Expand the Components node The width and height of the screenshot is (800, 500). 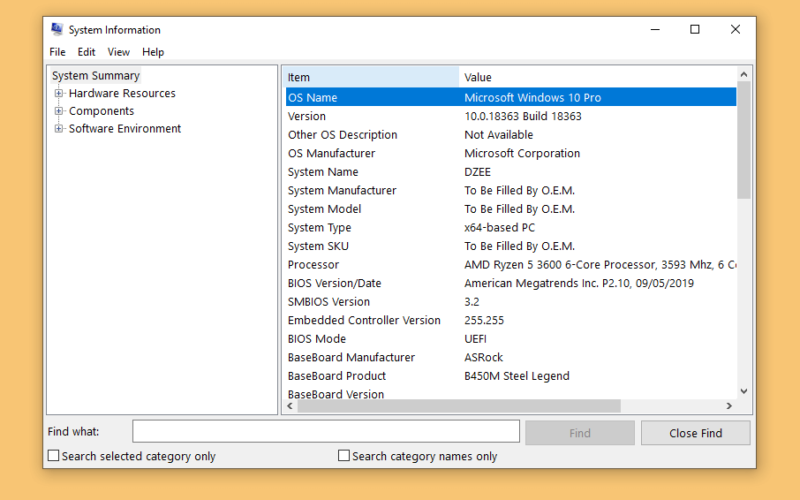tap(59, 111)
